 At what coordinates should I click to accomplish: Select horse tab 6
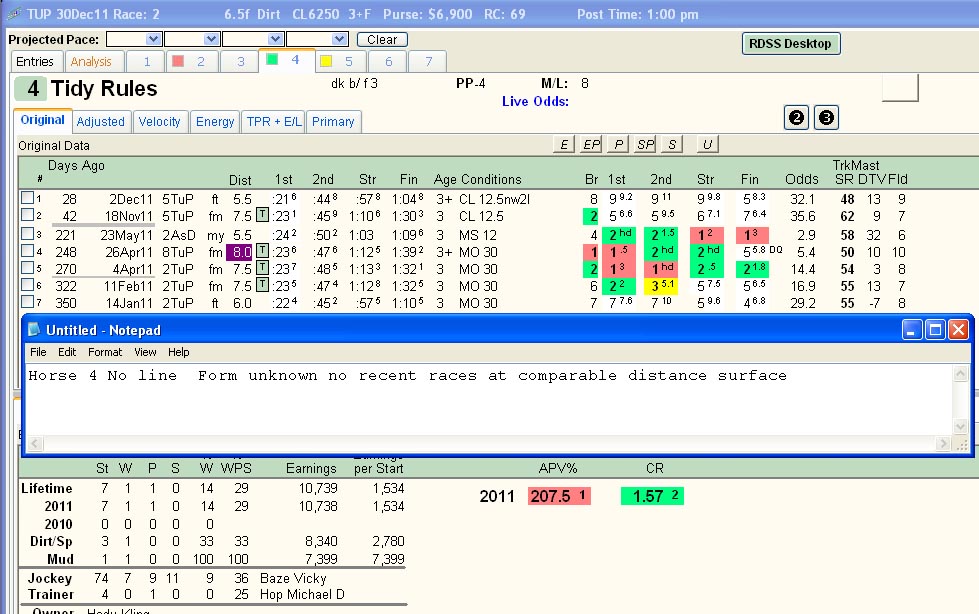388,61
